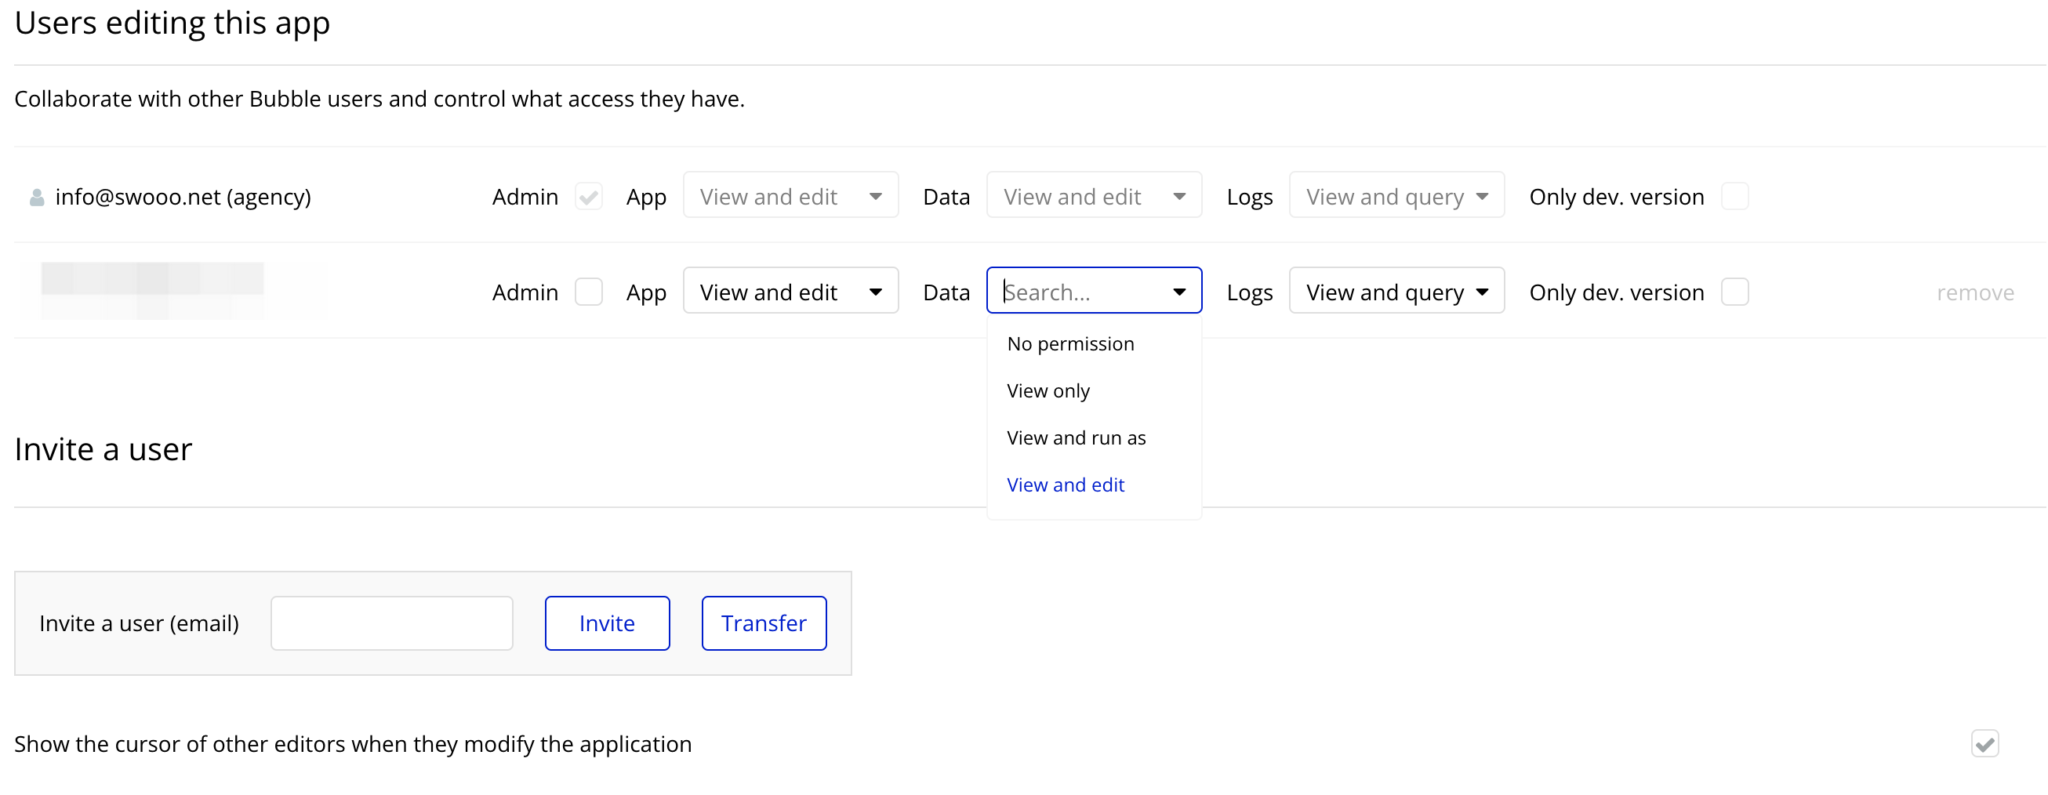
Task: Enable Only dev. version for second user
Action: coord(1735,292)
